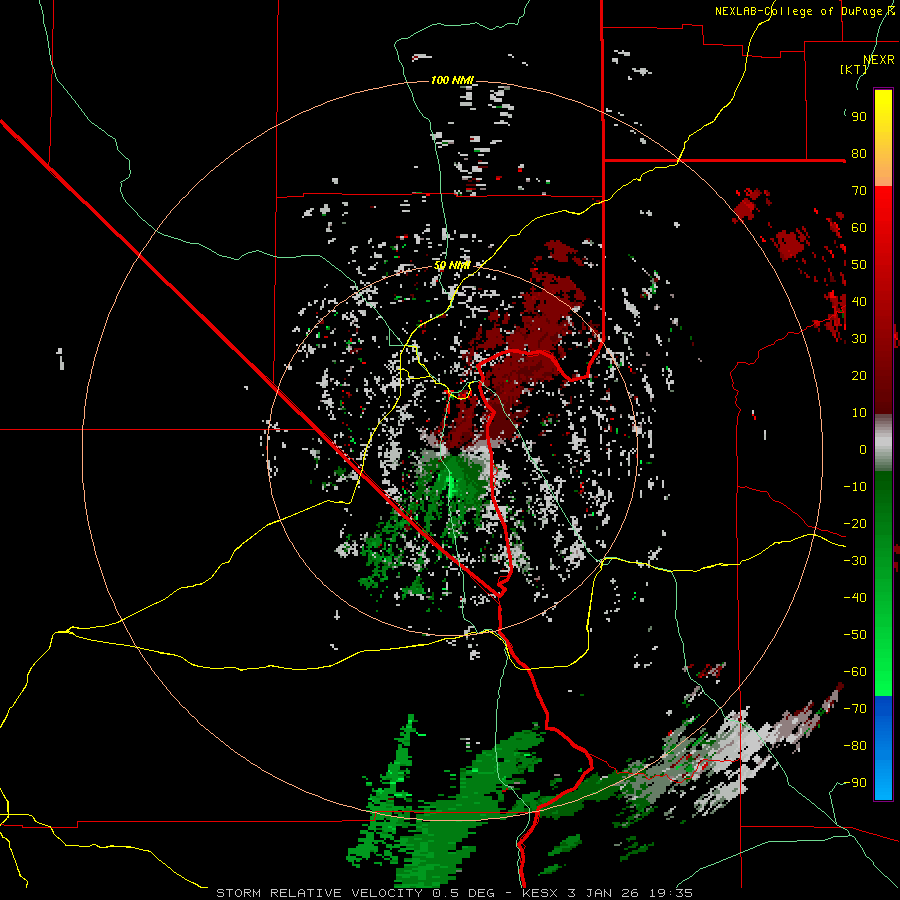Click "STORM RELATIVE VELOCITY" in the bottom caption

(x=319, y=893)
